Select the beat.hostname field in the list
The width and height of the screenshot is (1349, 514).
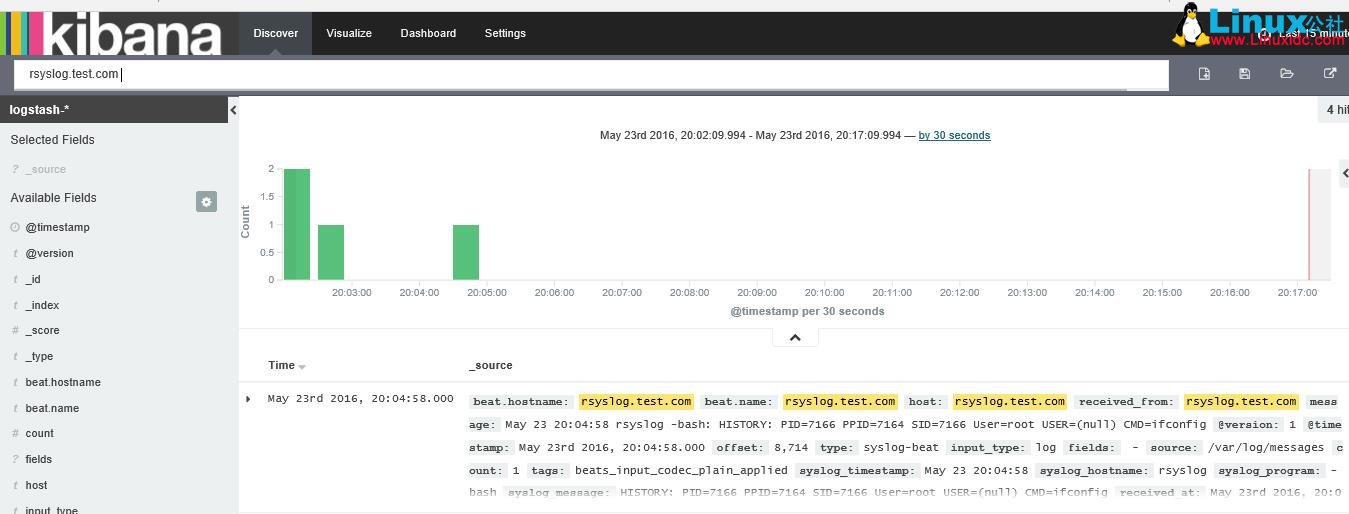click(63, 382)
